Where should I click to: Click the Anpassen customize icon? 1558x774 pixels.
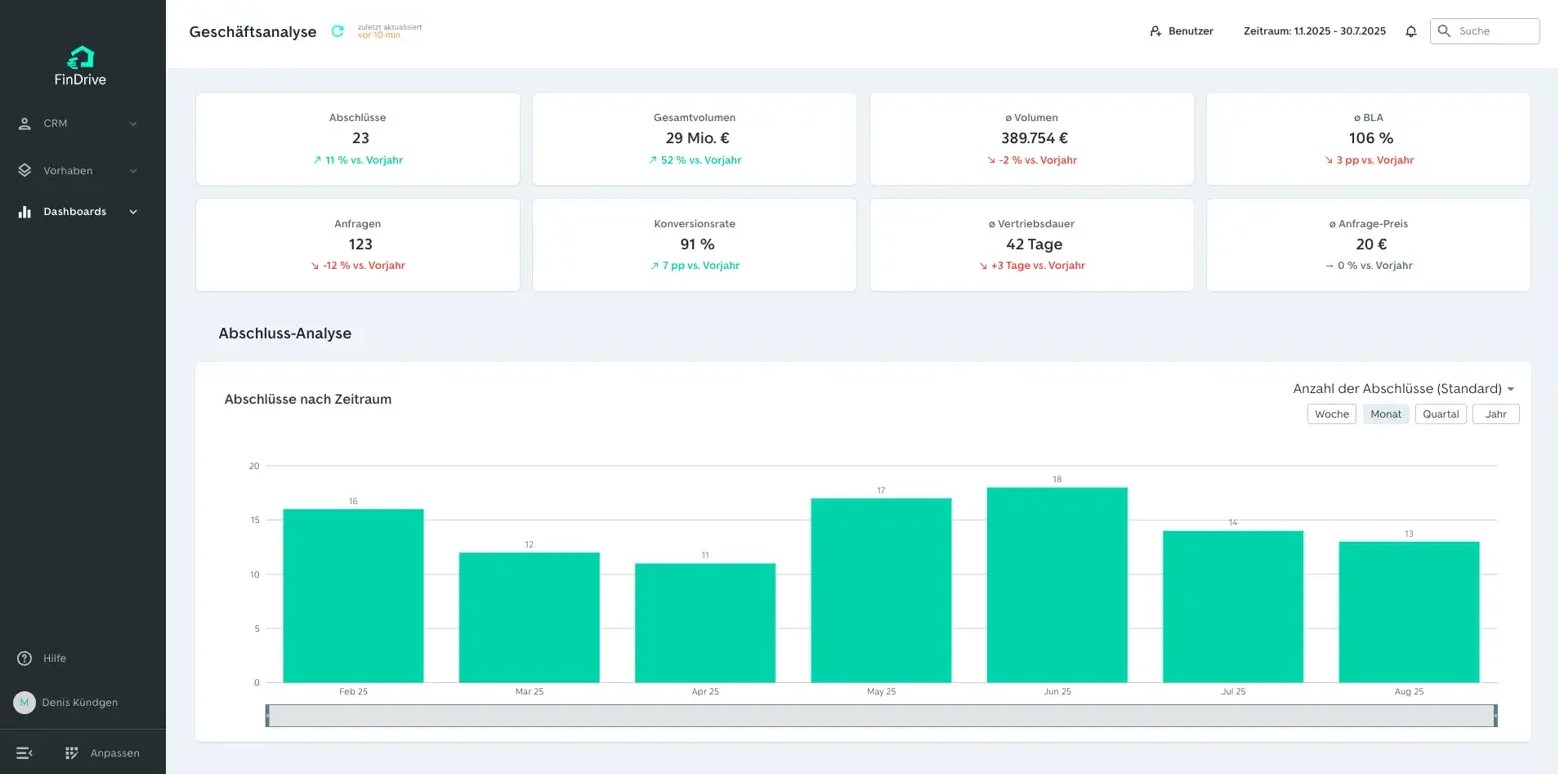click(72, 753)
